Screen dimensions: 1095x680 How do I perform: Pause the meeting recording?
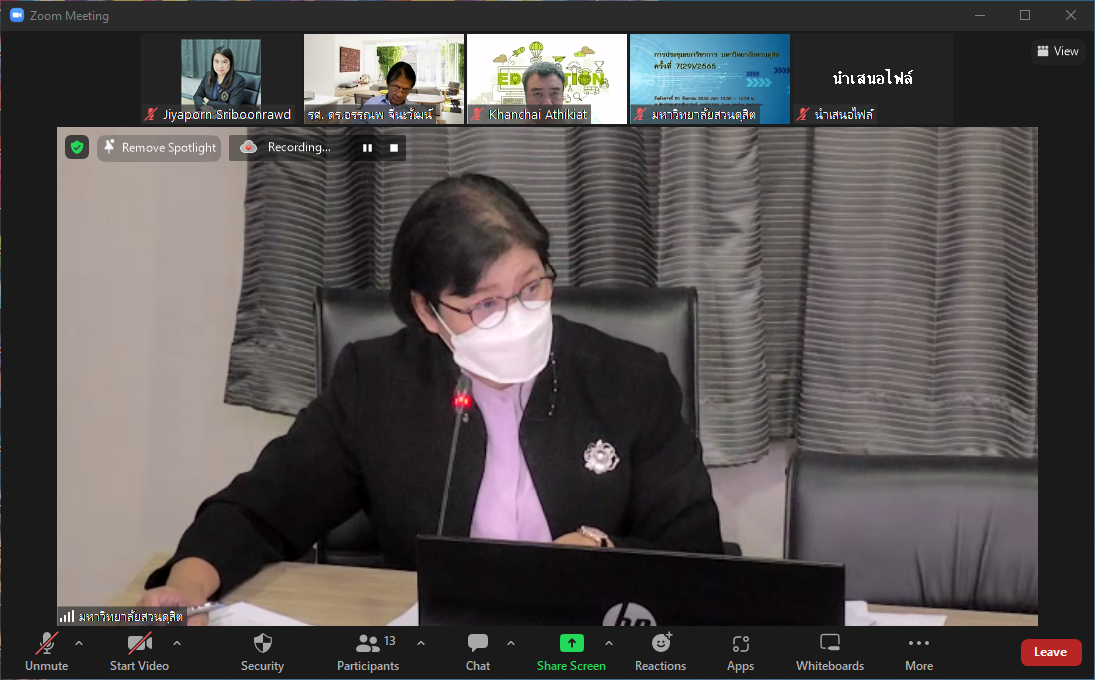click(367, 148)
